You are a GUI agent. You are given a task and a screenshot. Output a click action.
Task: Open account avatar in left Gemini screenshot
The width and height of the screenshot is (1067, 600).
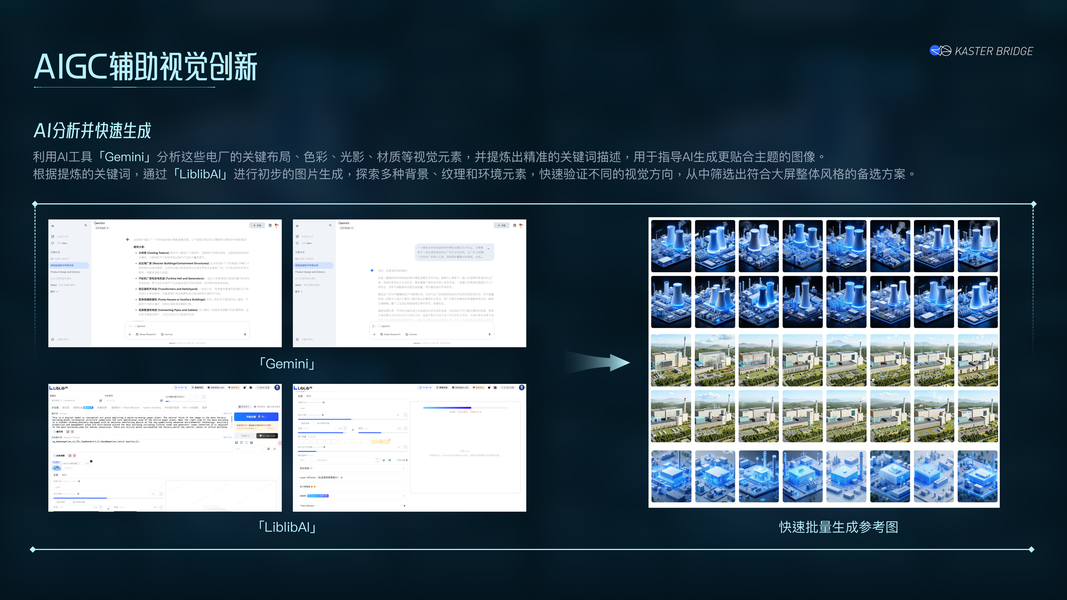[x=276, y=225]
